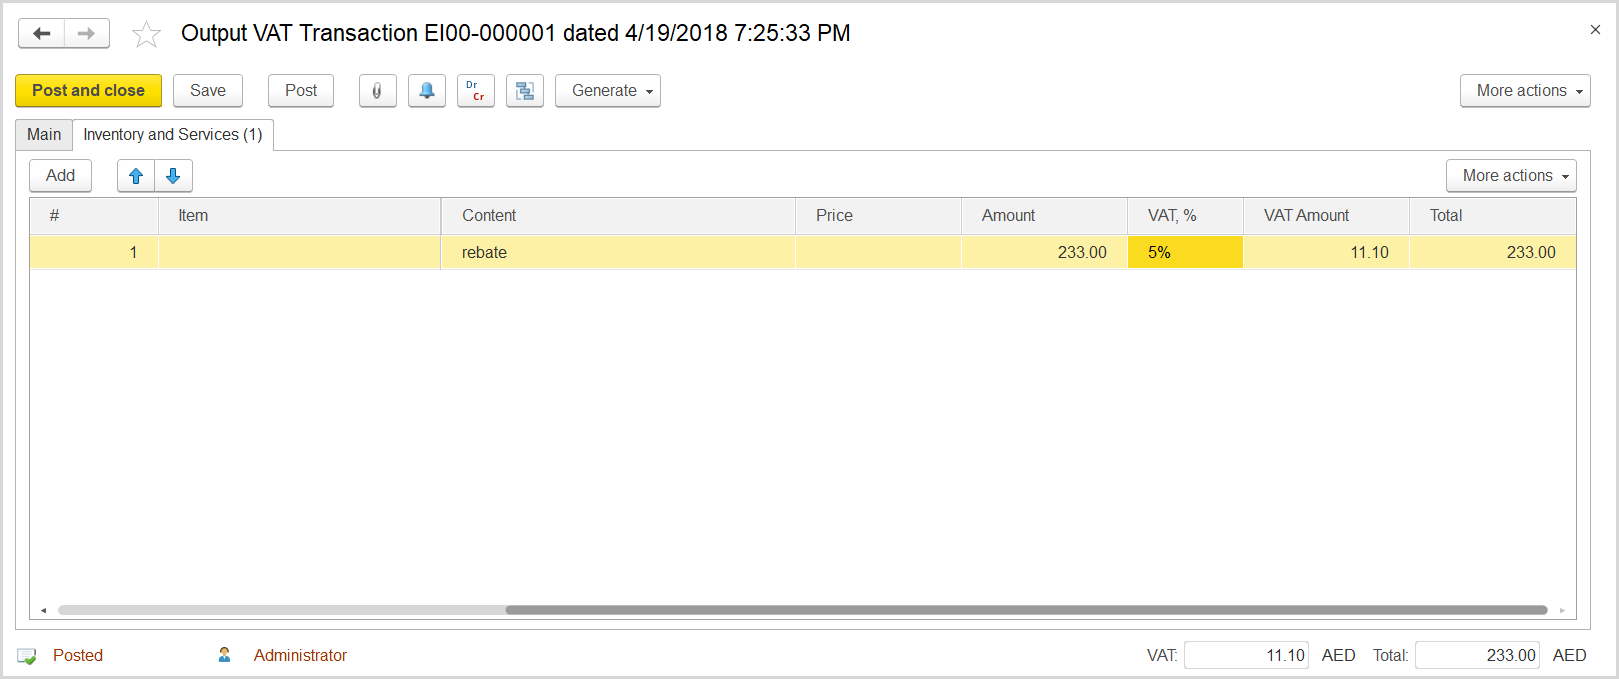Select Inventory and Services (1) tab
Screen dimensions: 1619x679
click(x=173, y=135)
